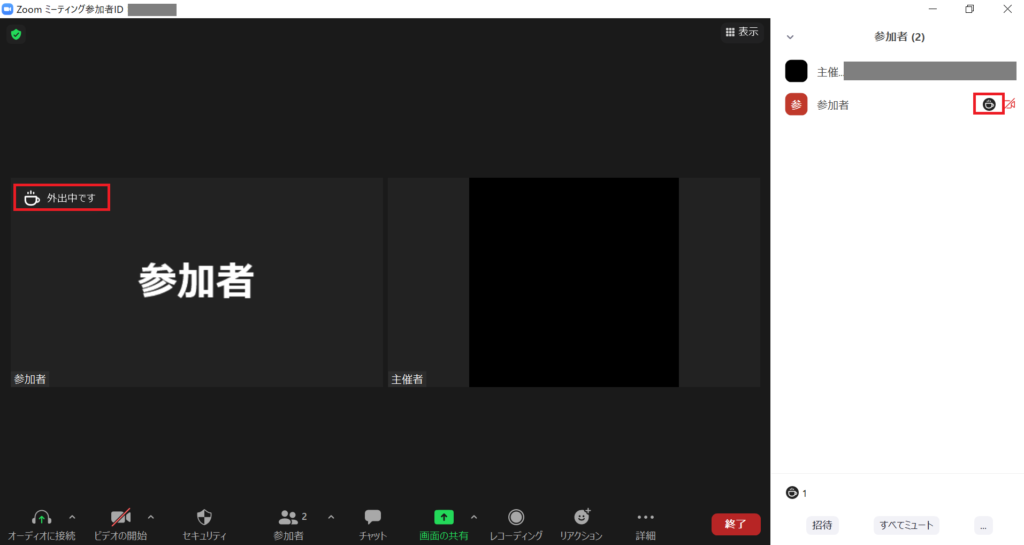The height and width of the screenshot is (545, 1024).
Task: Collapse participants panel with top chevron
Action: pos(790,37)
